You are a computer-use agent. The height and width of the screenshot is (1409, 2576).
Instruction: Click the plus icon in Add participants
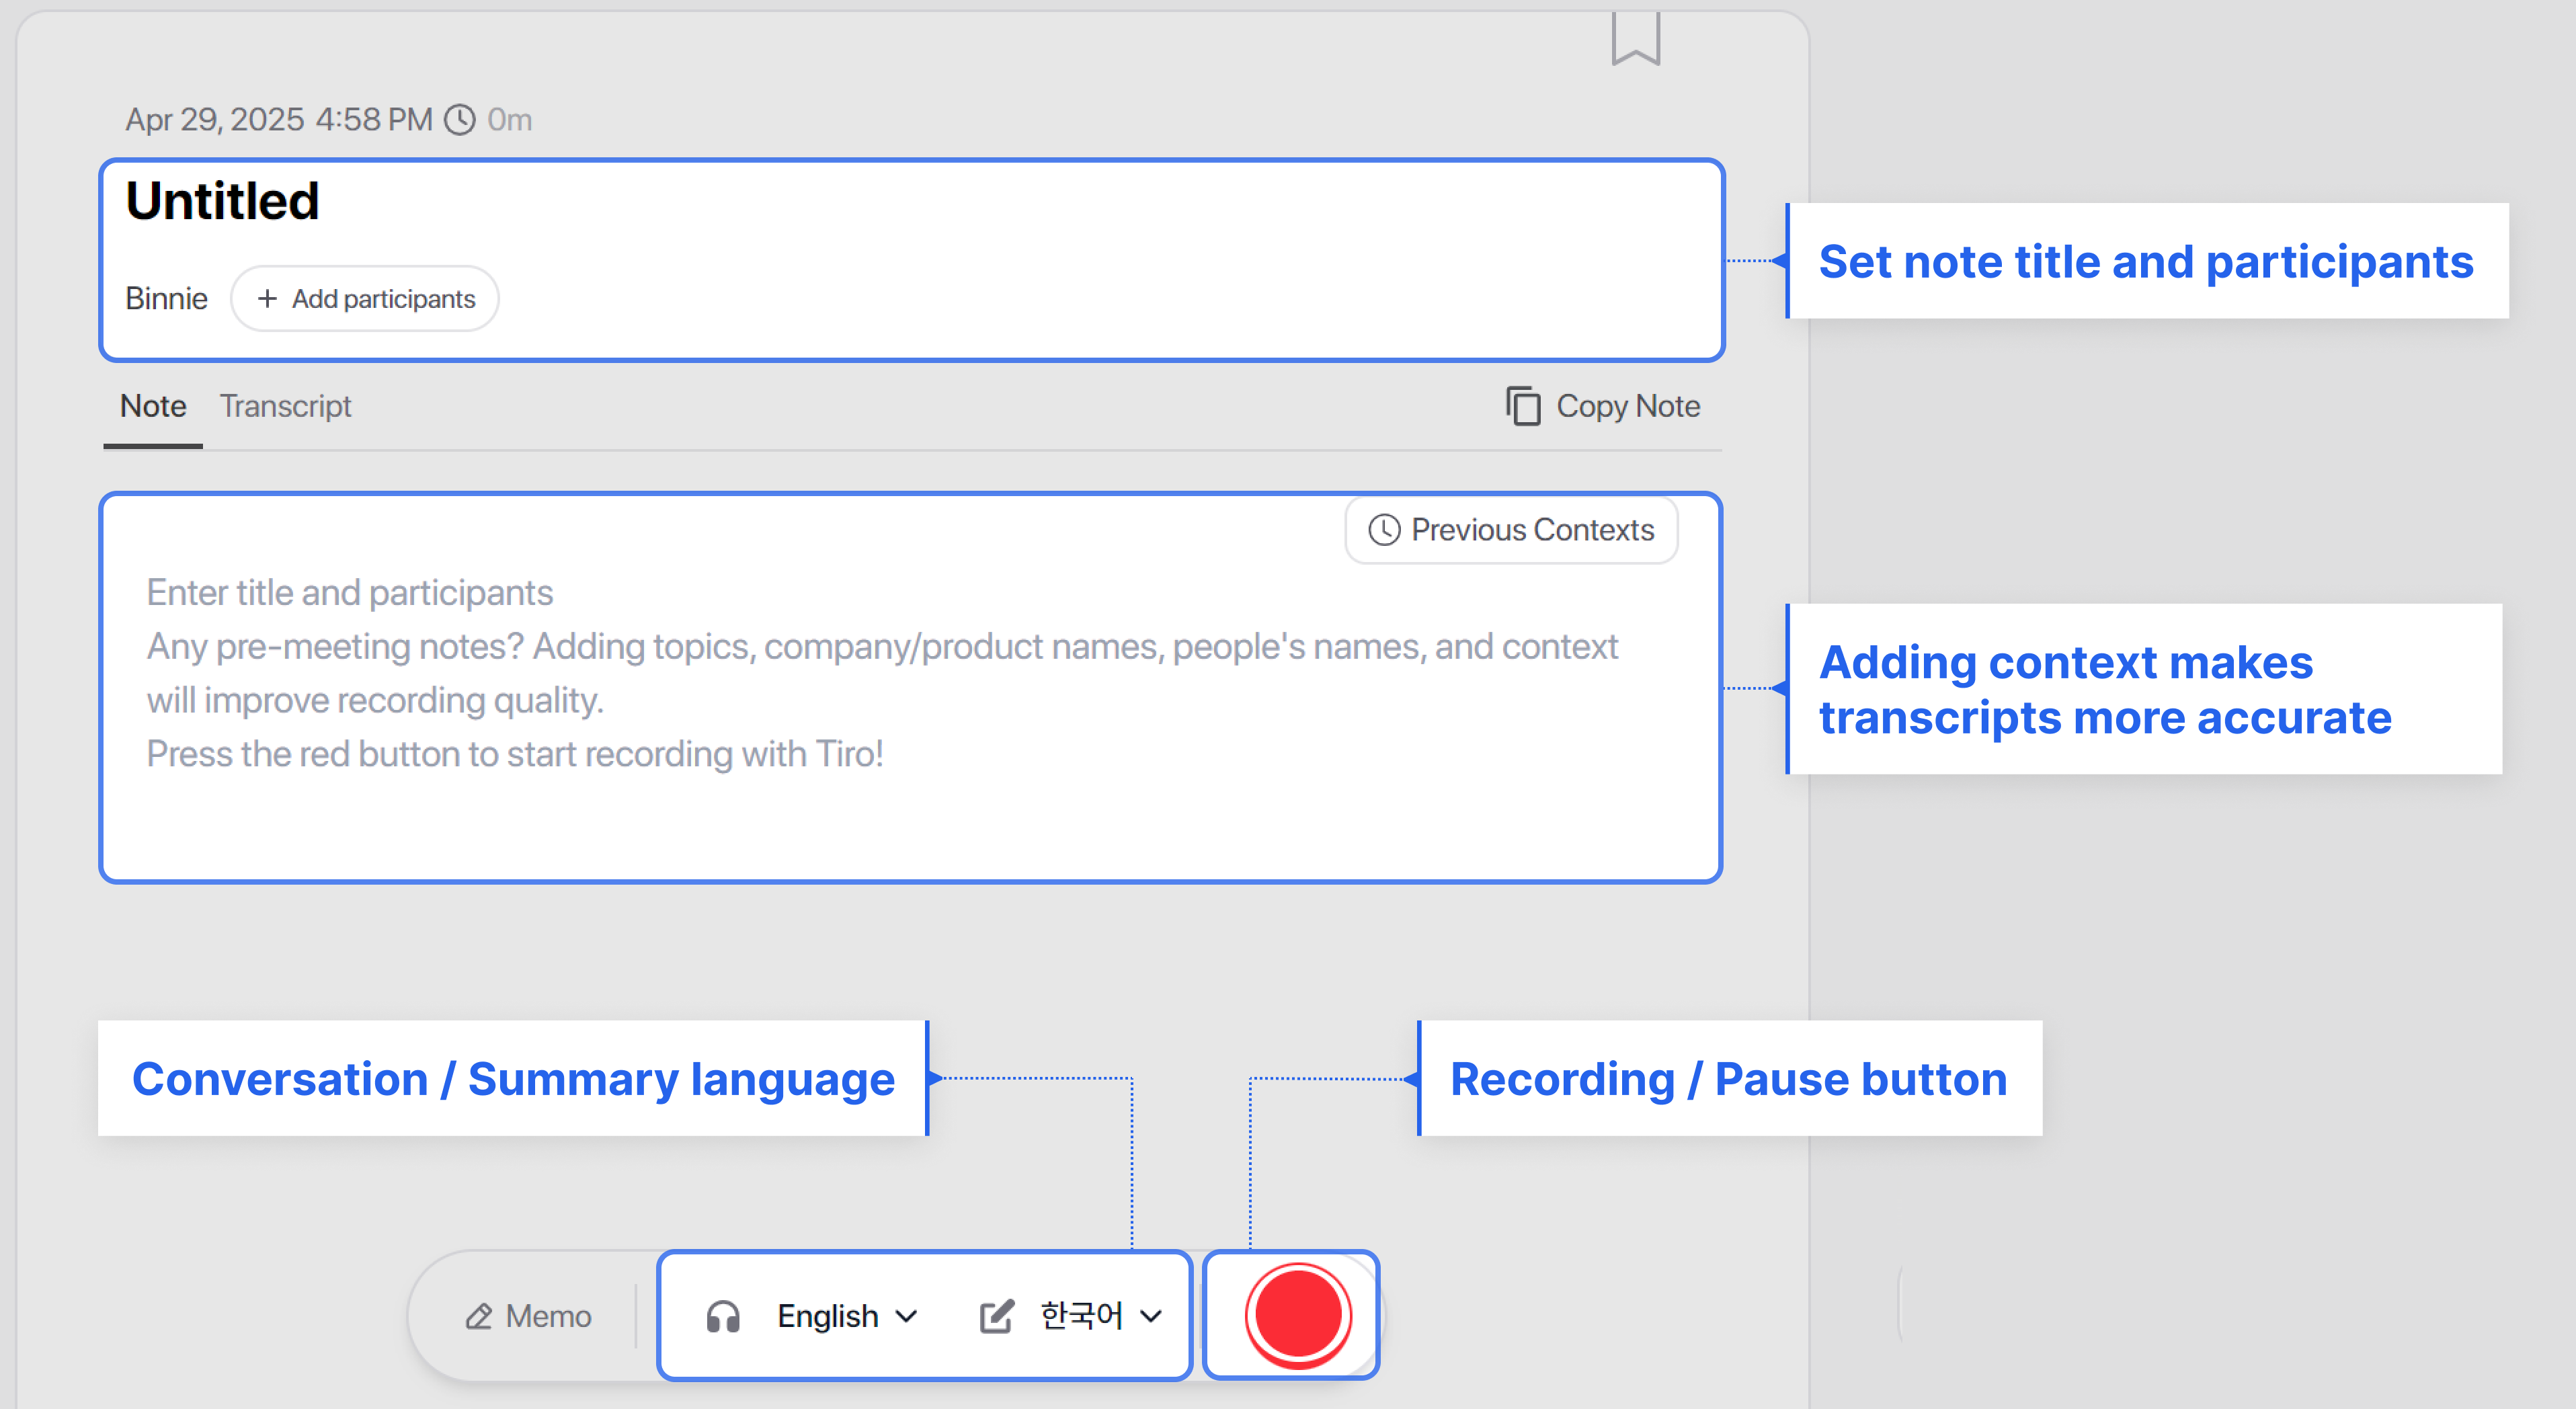pos(267,299)
